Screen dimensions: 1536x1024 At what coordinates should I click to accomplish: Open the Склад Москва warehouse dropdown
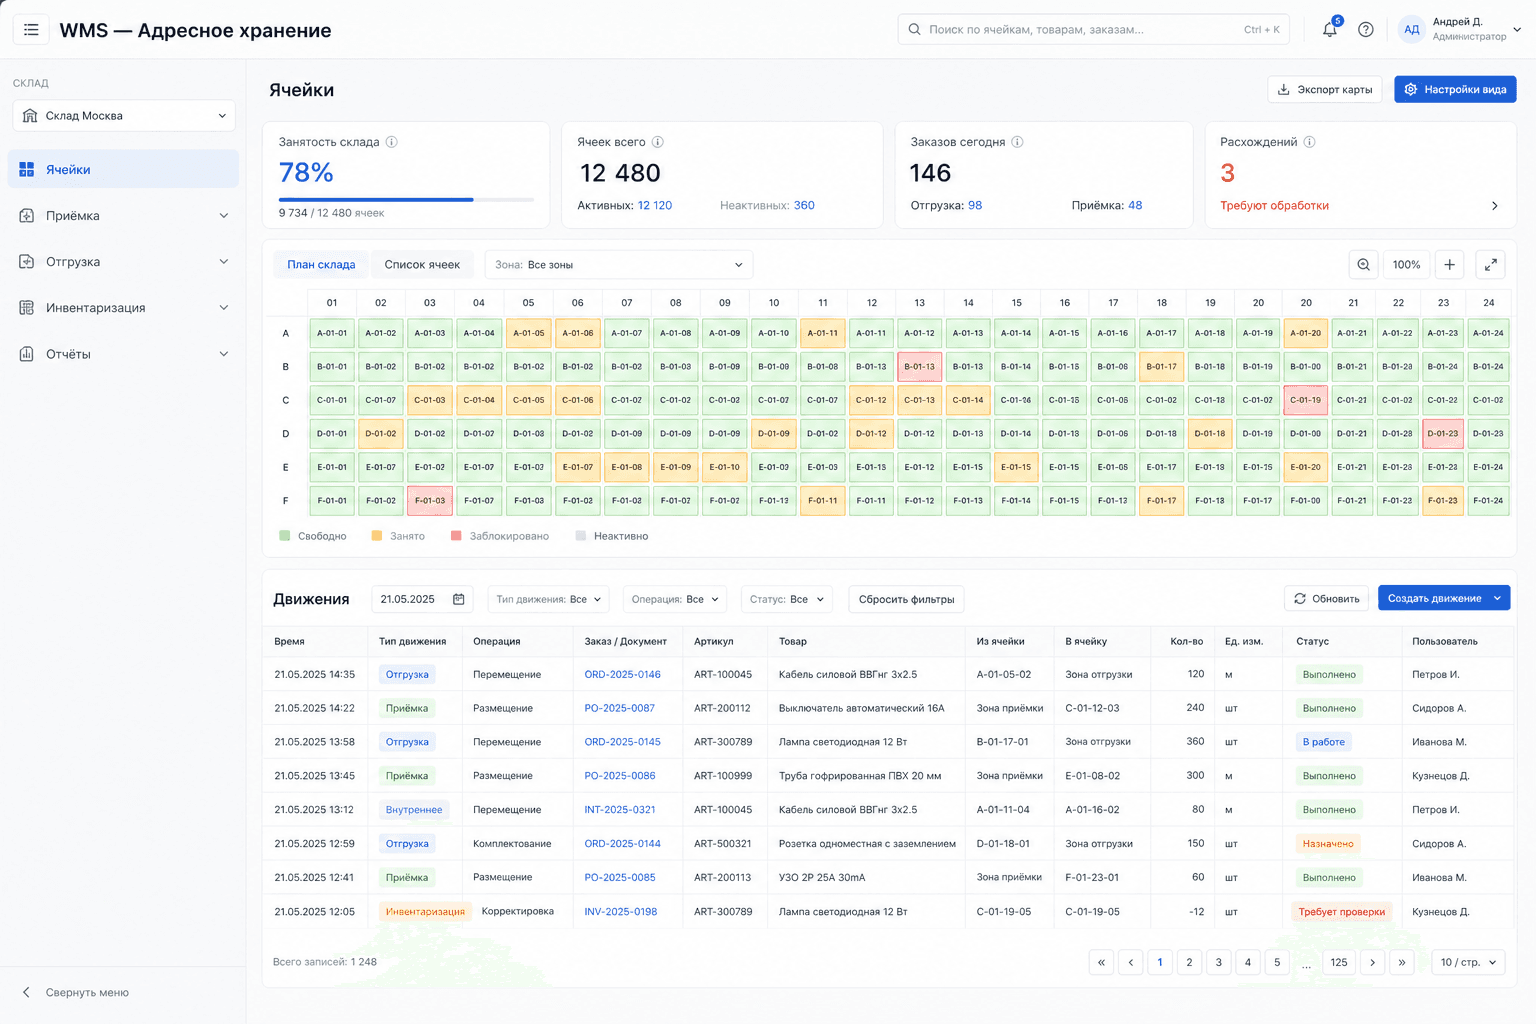coord(124,116)
